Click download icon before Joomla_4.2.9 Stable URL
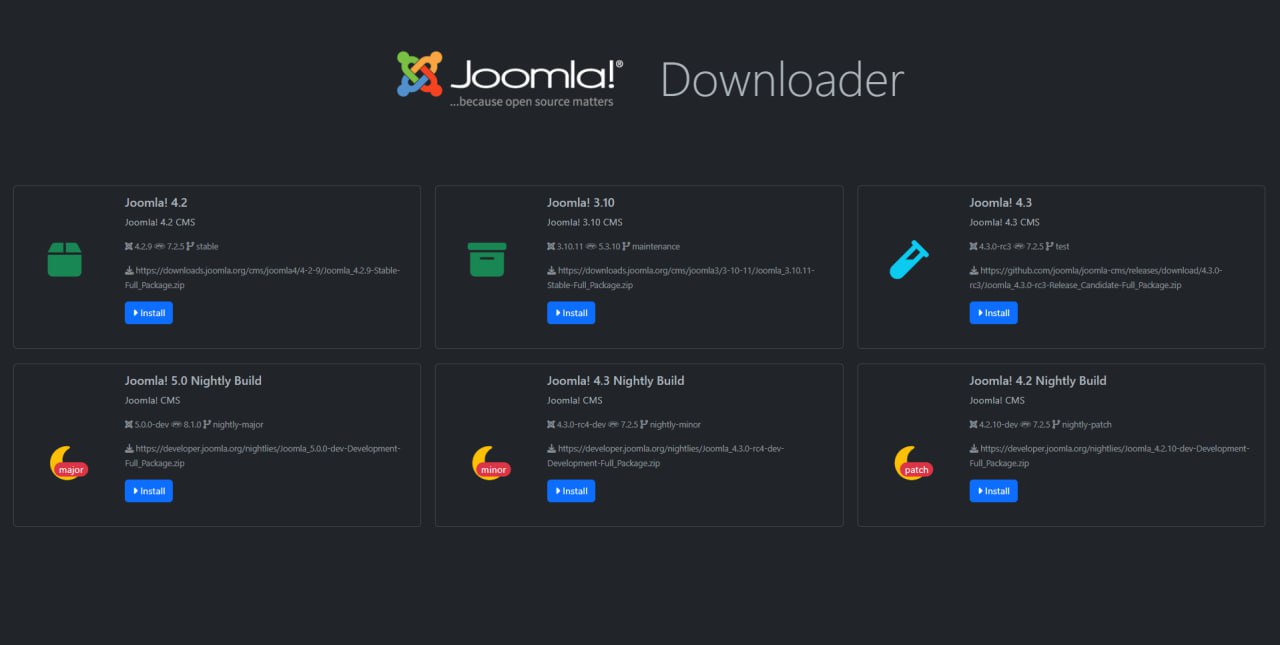Screen dimensions: 1280x645 coord(129,270)
